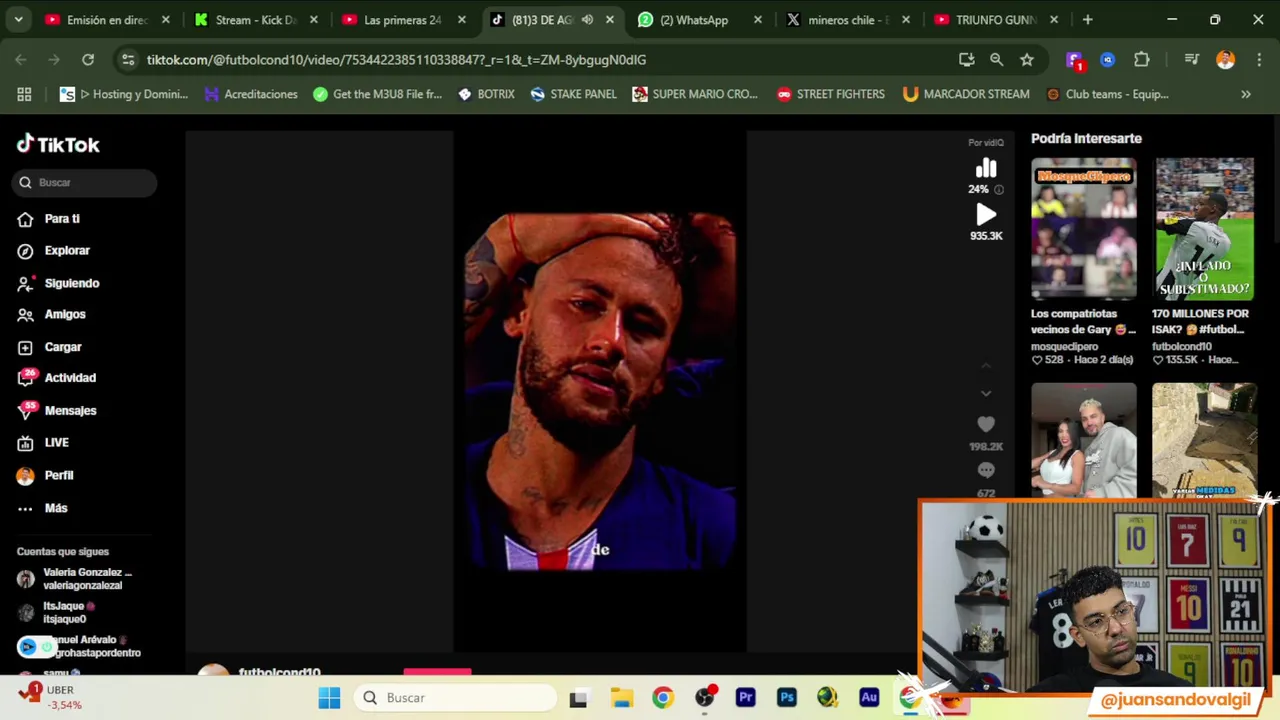
Task: Open the Extensions puzzle icon
Action: [1141, 60]
